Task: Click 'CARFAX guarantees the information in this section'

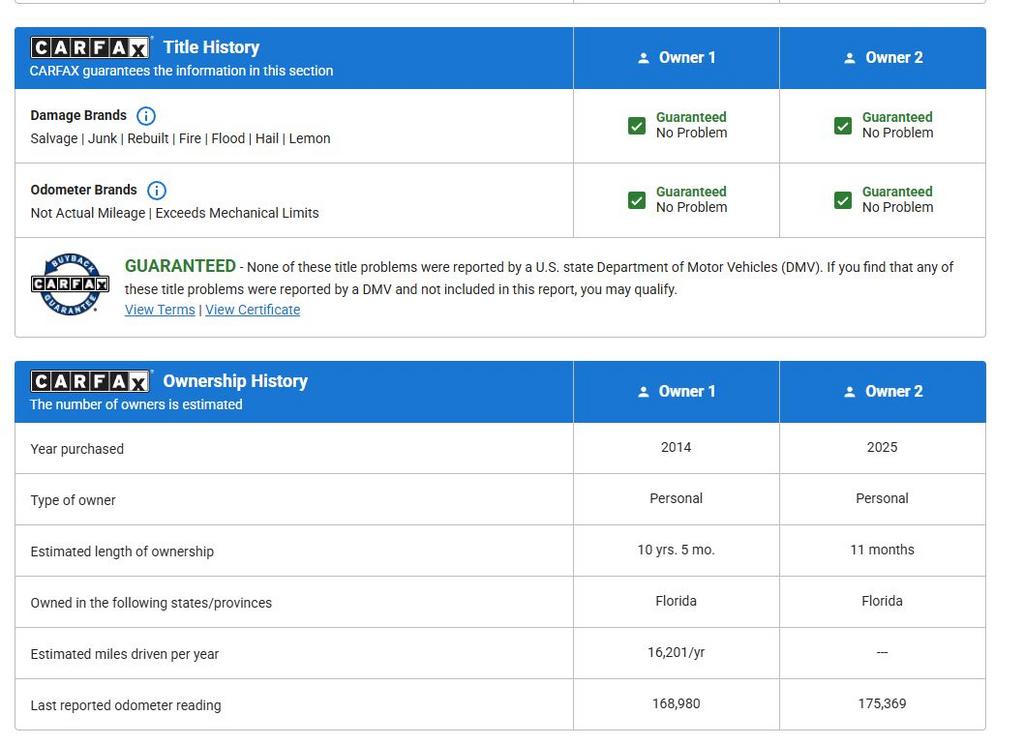Action: pos(182,71)
